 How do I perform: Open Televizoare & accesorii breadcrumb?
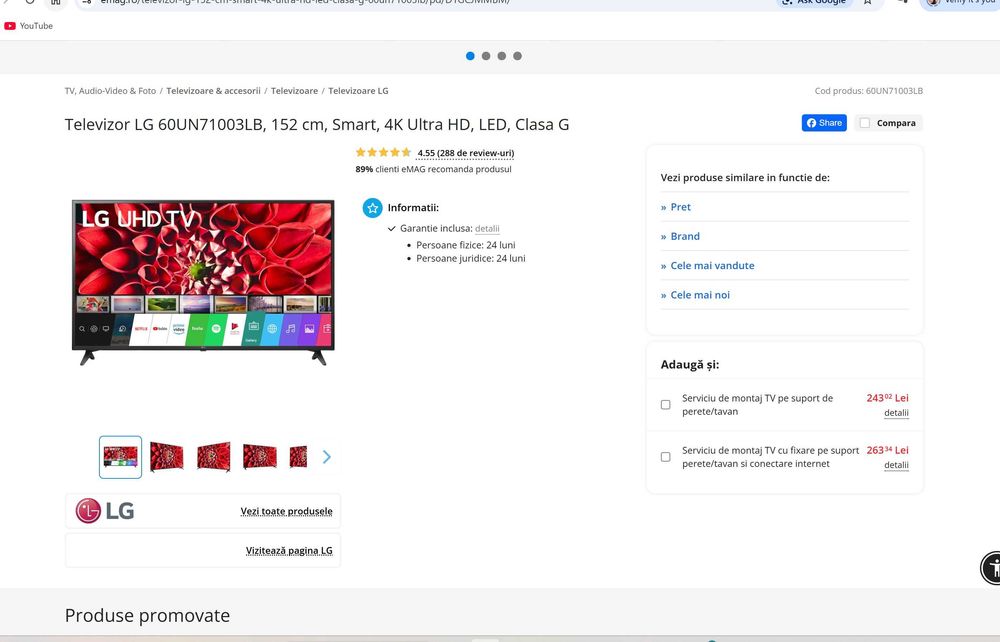point(214,91)
